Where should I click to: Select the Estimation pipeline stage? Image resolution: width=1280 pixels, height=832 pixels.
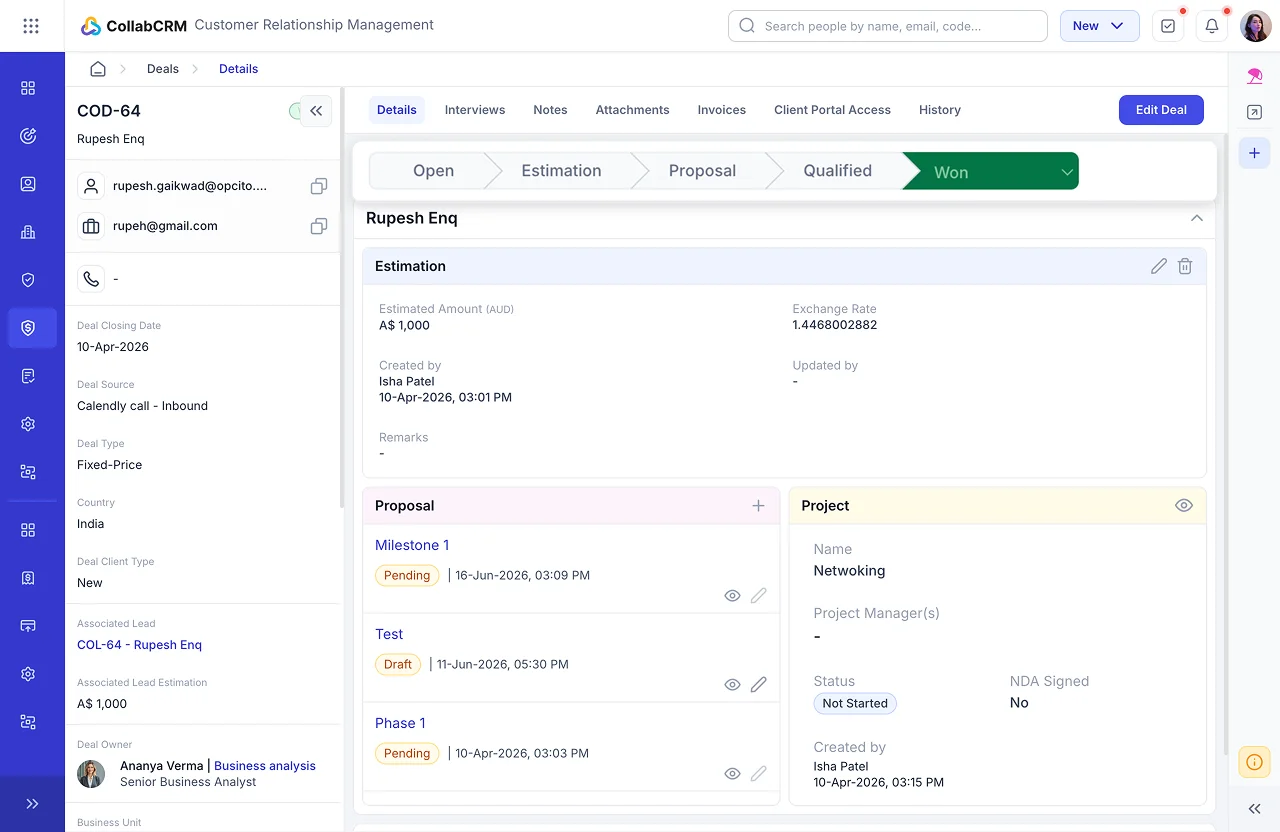[x=561, y=171]
